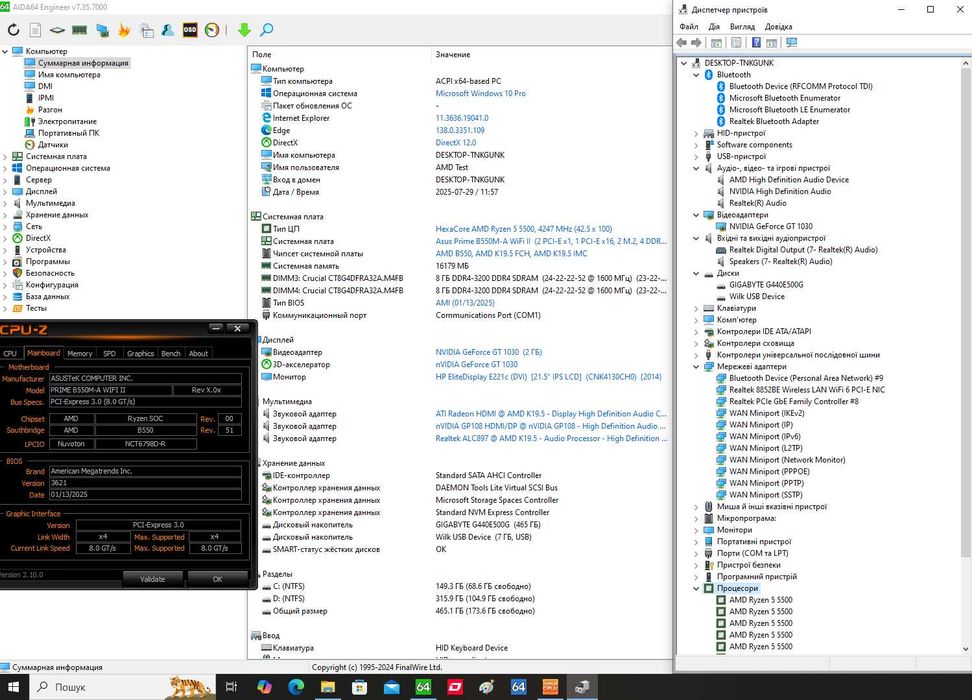This screenshot has height=700, width=972.
Task: Open the OSD panel toolbar icon
Action: click(x=190, y=30)
